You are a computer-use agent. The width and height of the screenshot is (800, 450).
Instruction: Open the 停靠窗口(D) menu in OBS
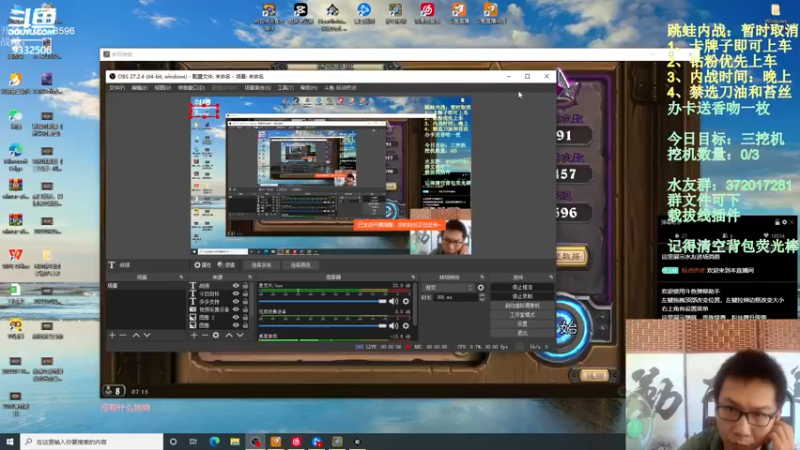(191, 88)
